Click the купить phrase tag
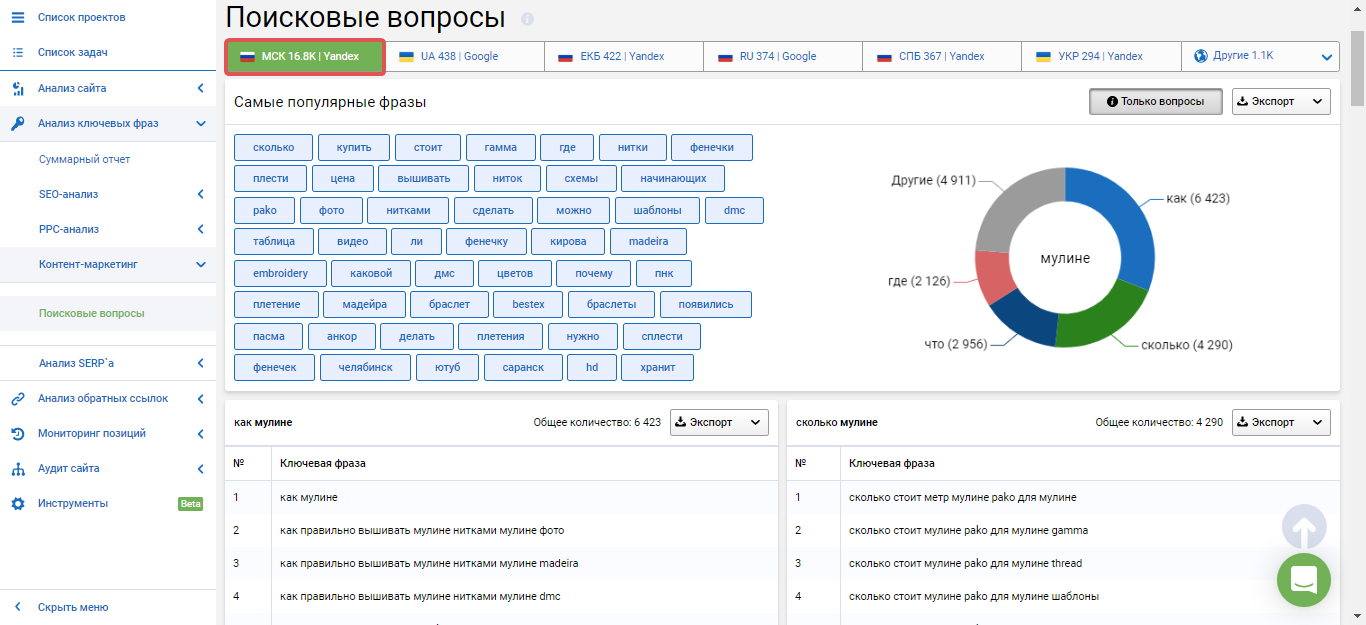1366x625 pixels. point(354,147)
